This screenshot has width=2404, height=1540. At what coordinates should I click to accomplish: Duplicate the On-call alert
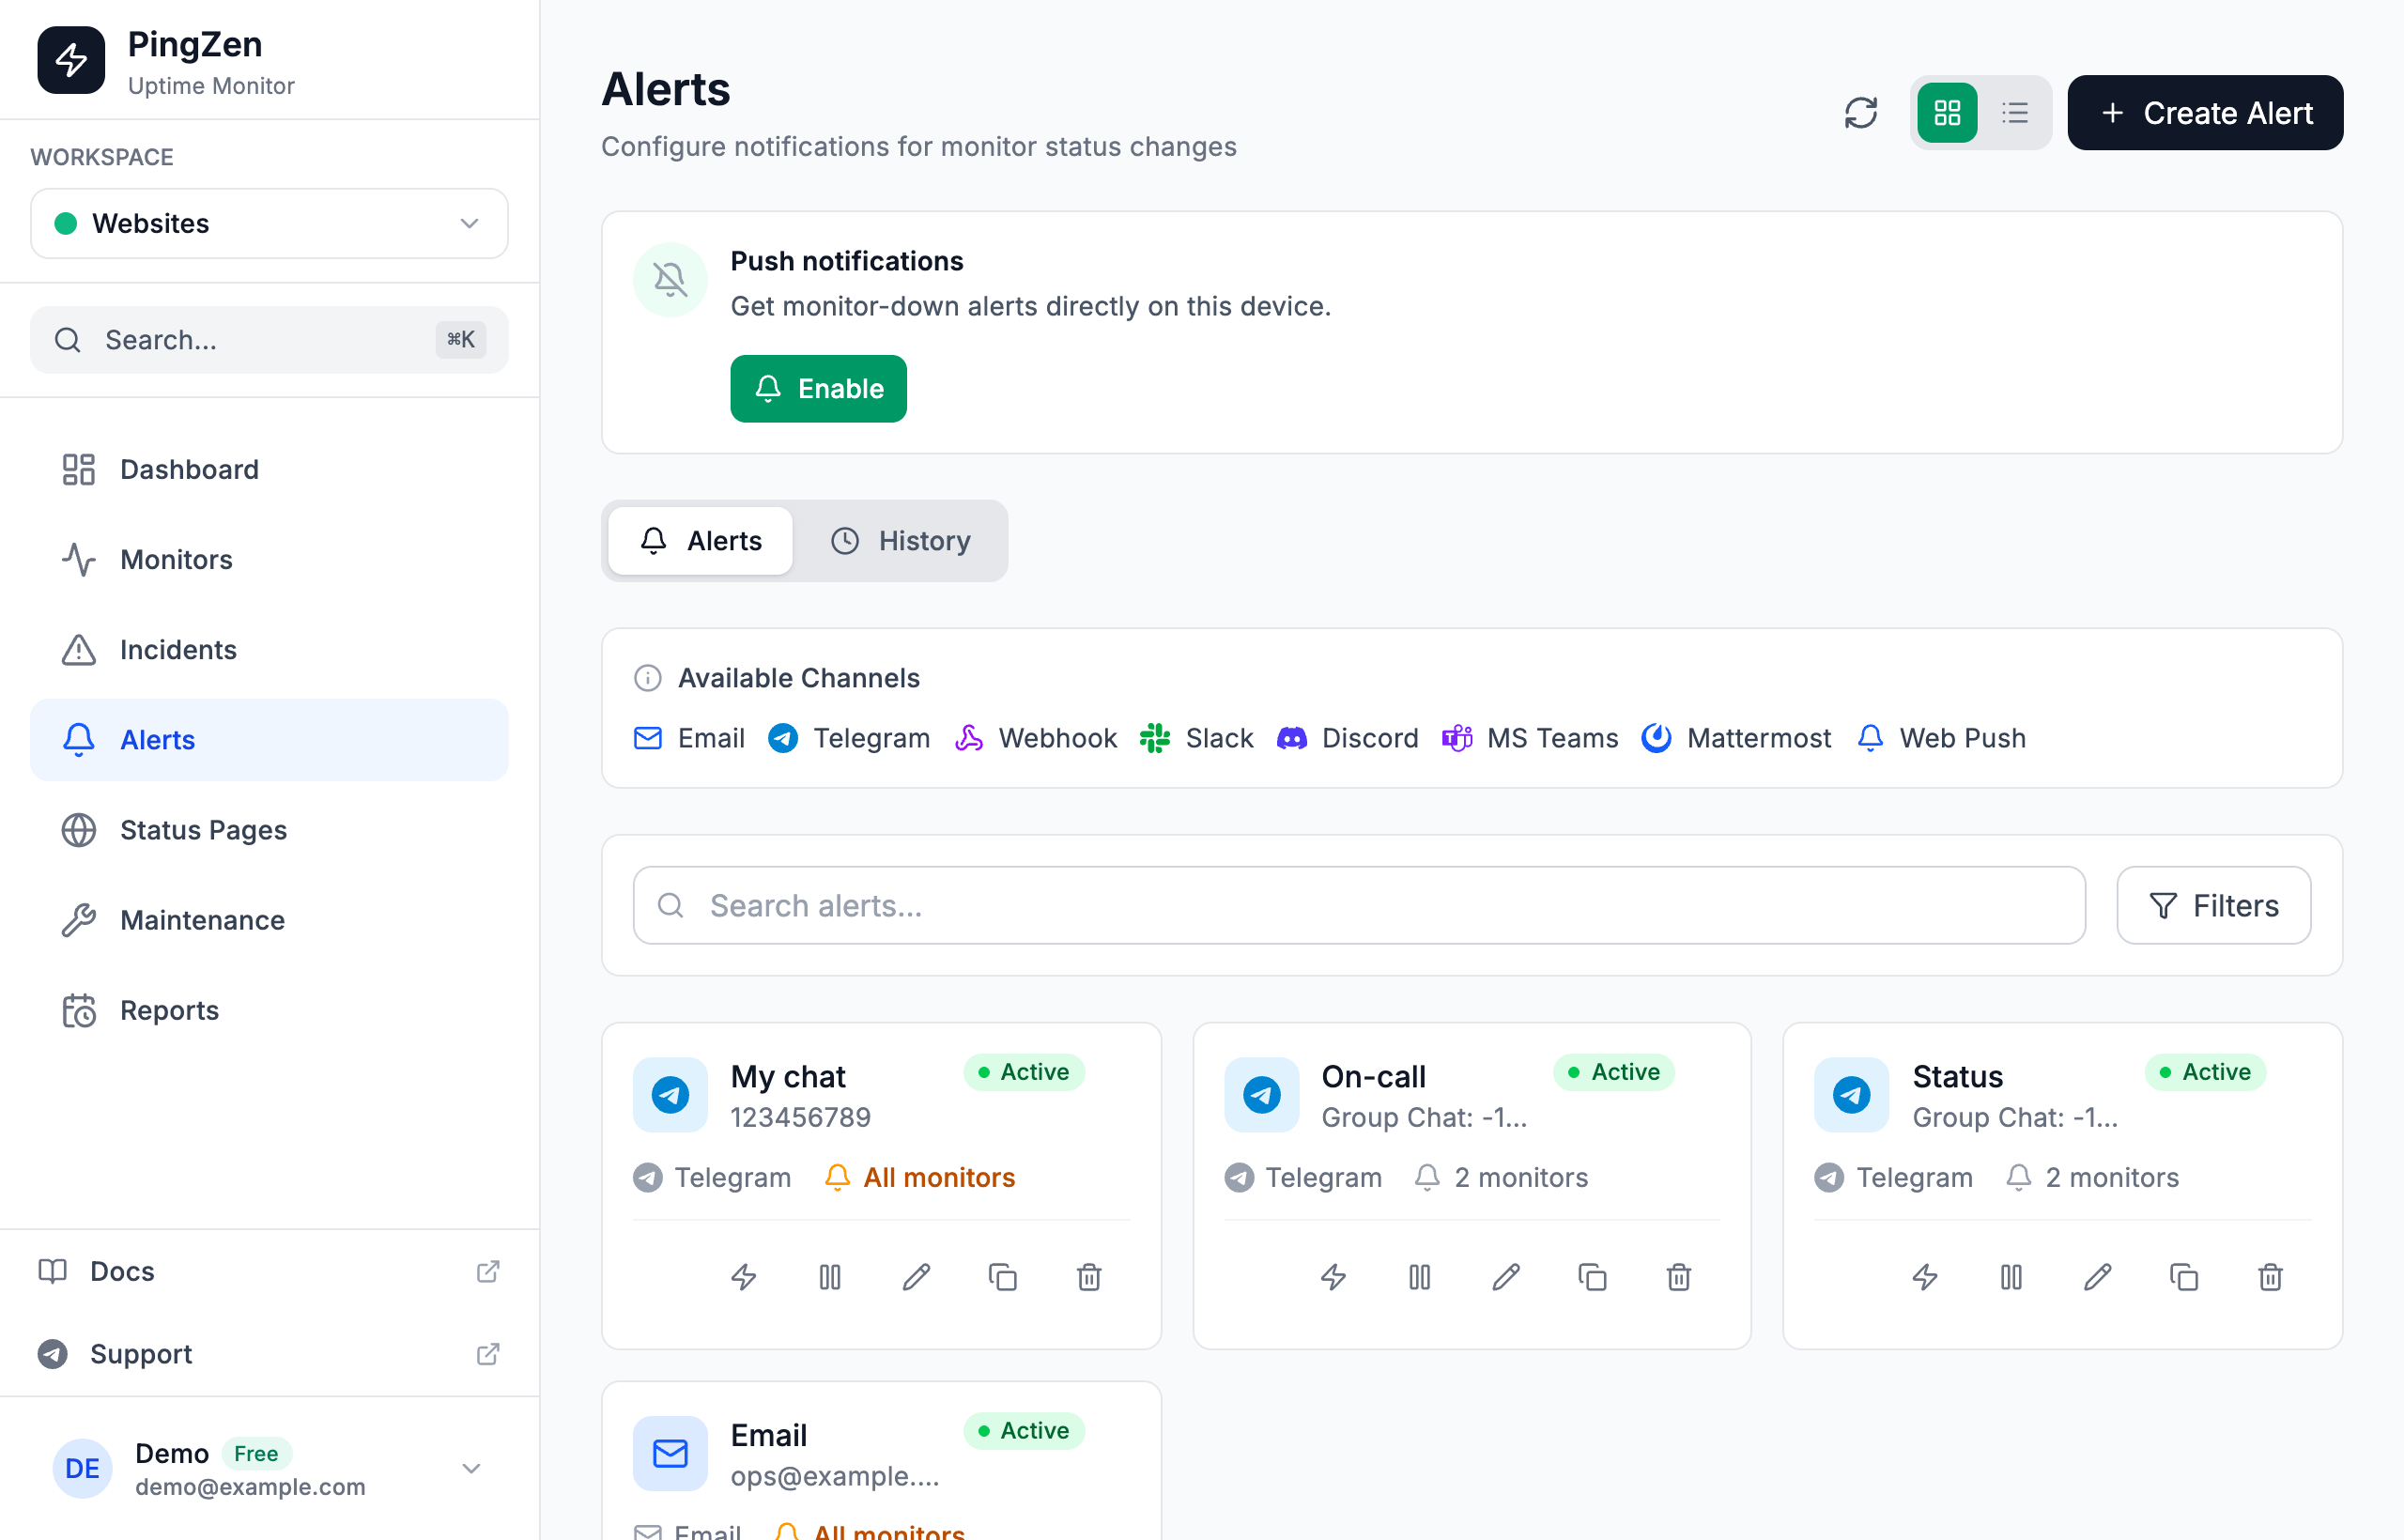tap(1592, 1276)
